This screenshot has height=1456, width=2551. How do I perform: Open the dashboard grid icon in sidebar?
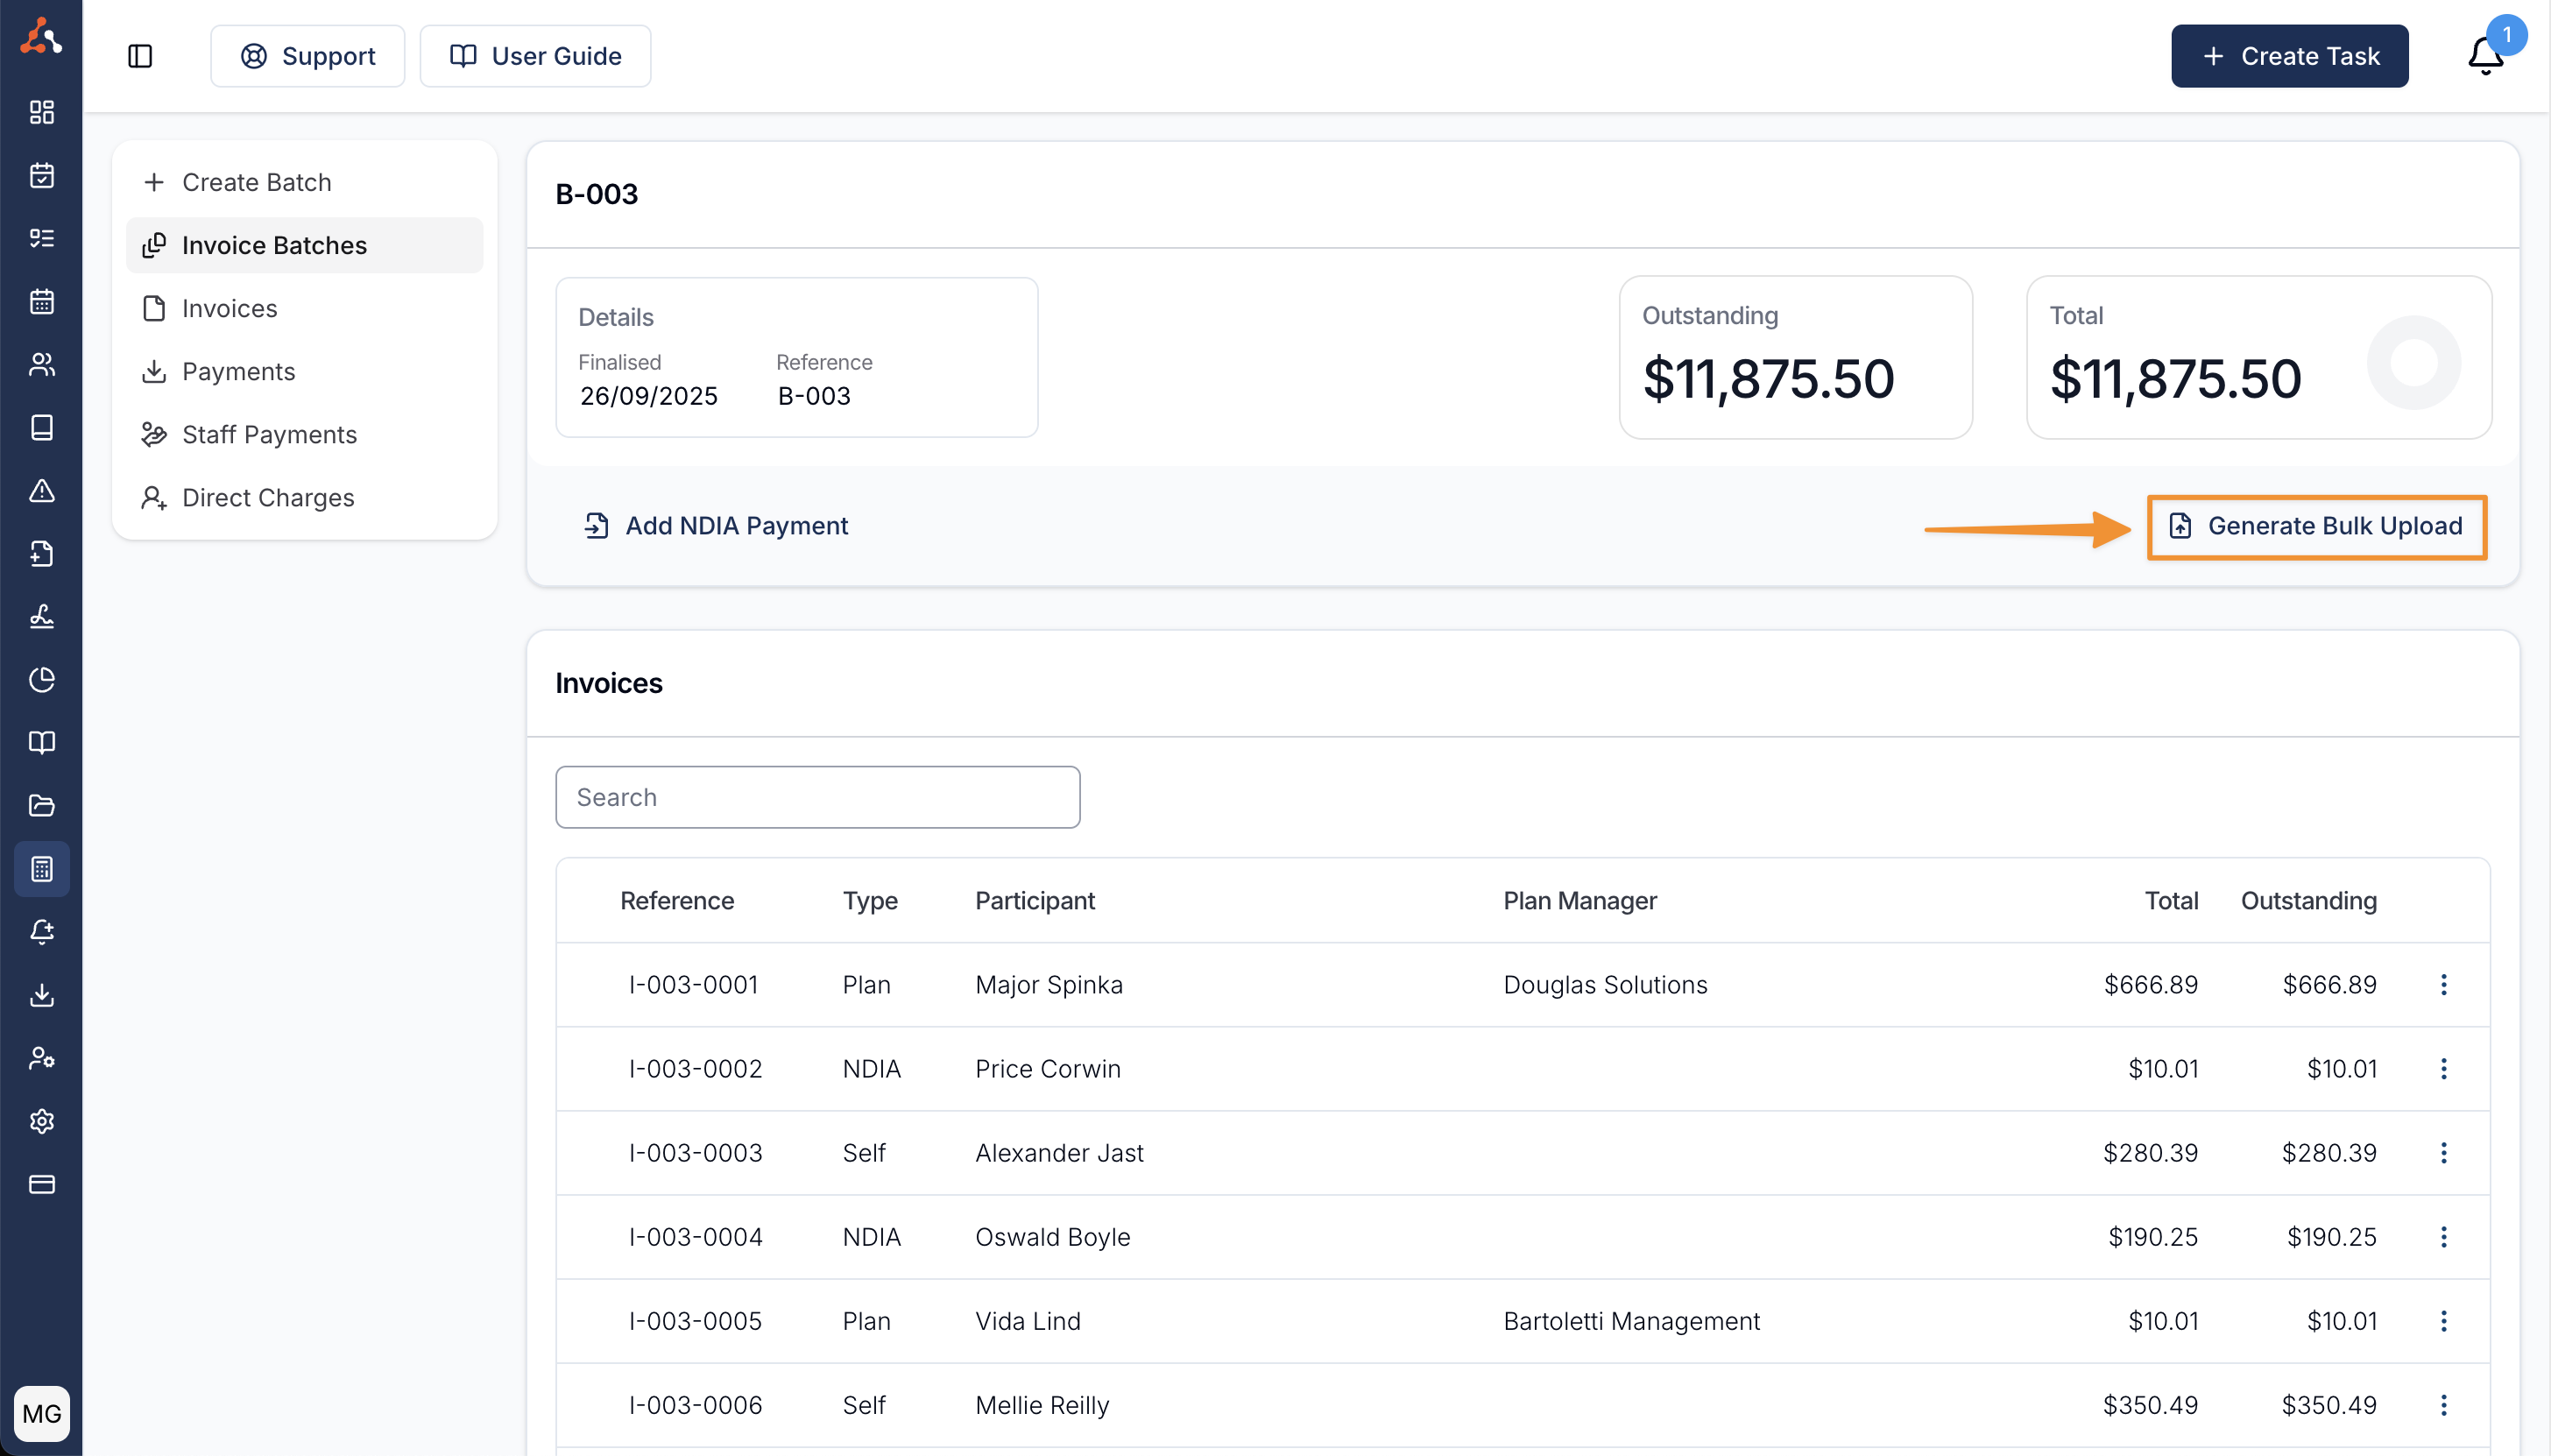tap(41, 112)
